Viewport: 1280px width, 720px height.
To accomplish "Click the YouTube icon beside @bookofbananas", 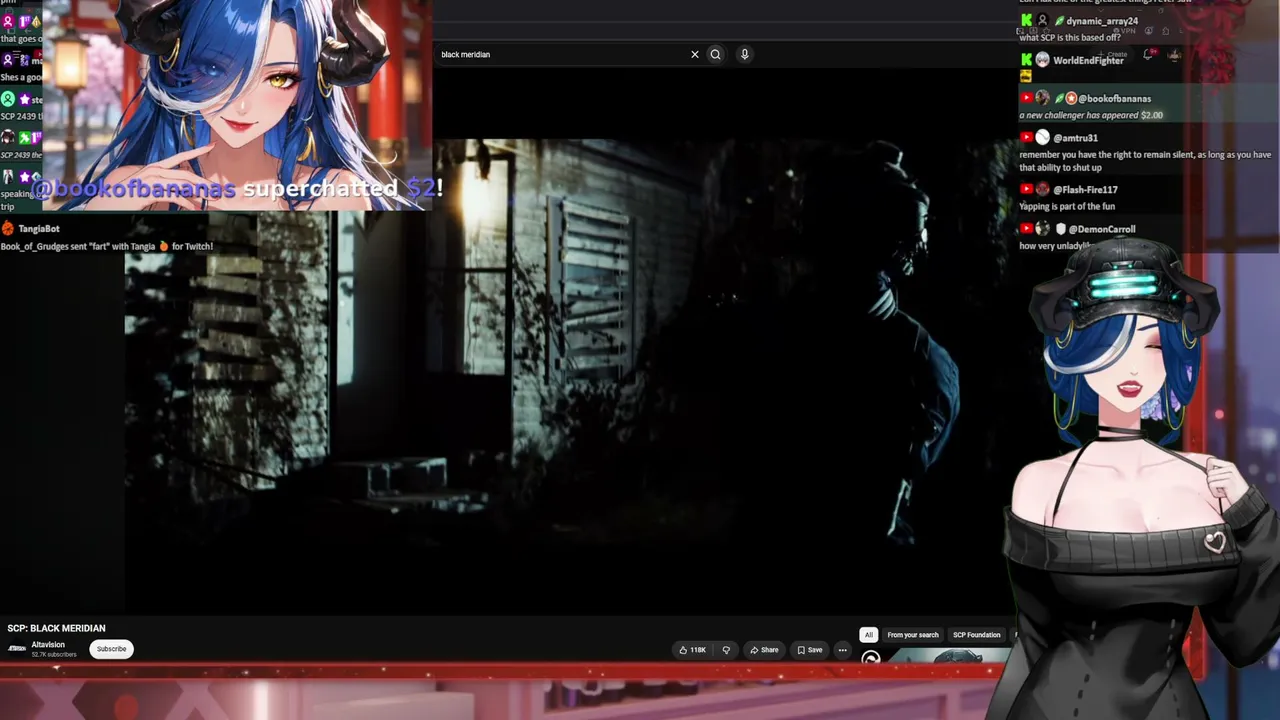I will click(x=1026, y=98).
